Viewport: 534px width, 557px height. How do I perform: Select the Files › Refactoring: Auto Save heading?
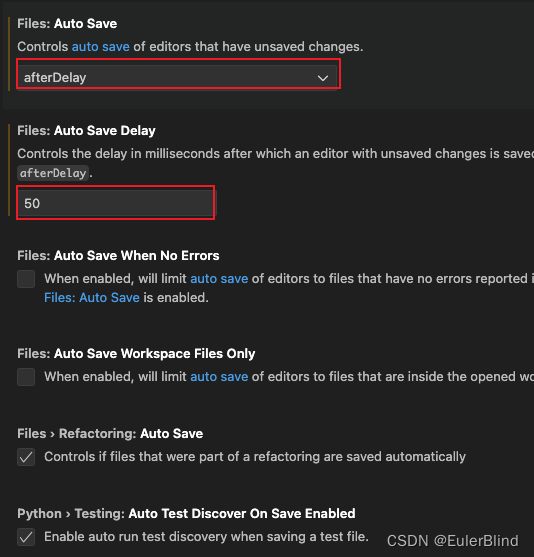(x=110, y=434)
